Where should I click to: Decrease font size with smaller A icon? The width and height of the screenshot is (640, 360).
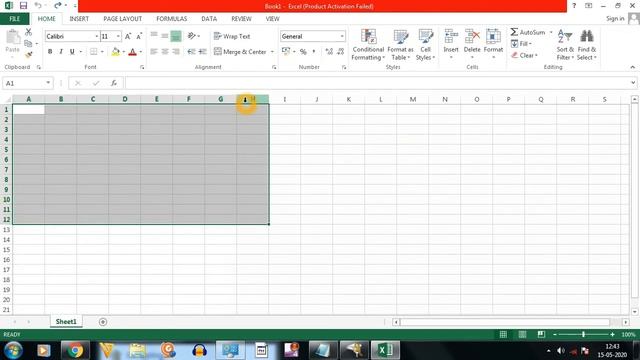pos(139,36)
